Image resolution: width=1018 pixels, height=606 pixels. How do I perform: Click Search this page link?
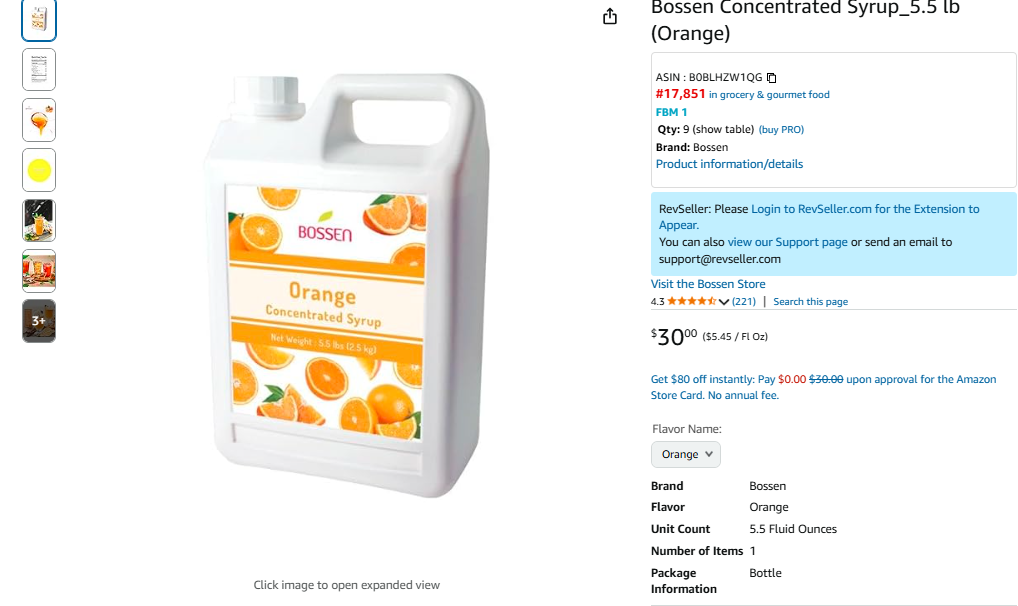coord(810,302)
